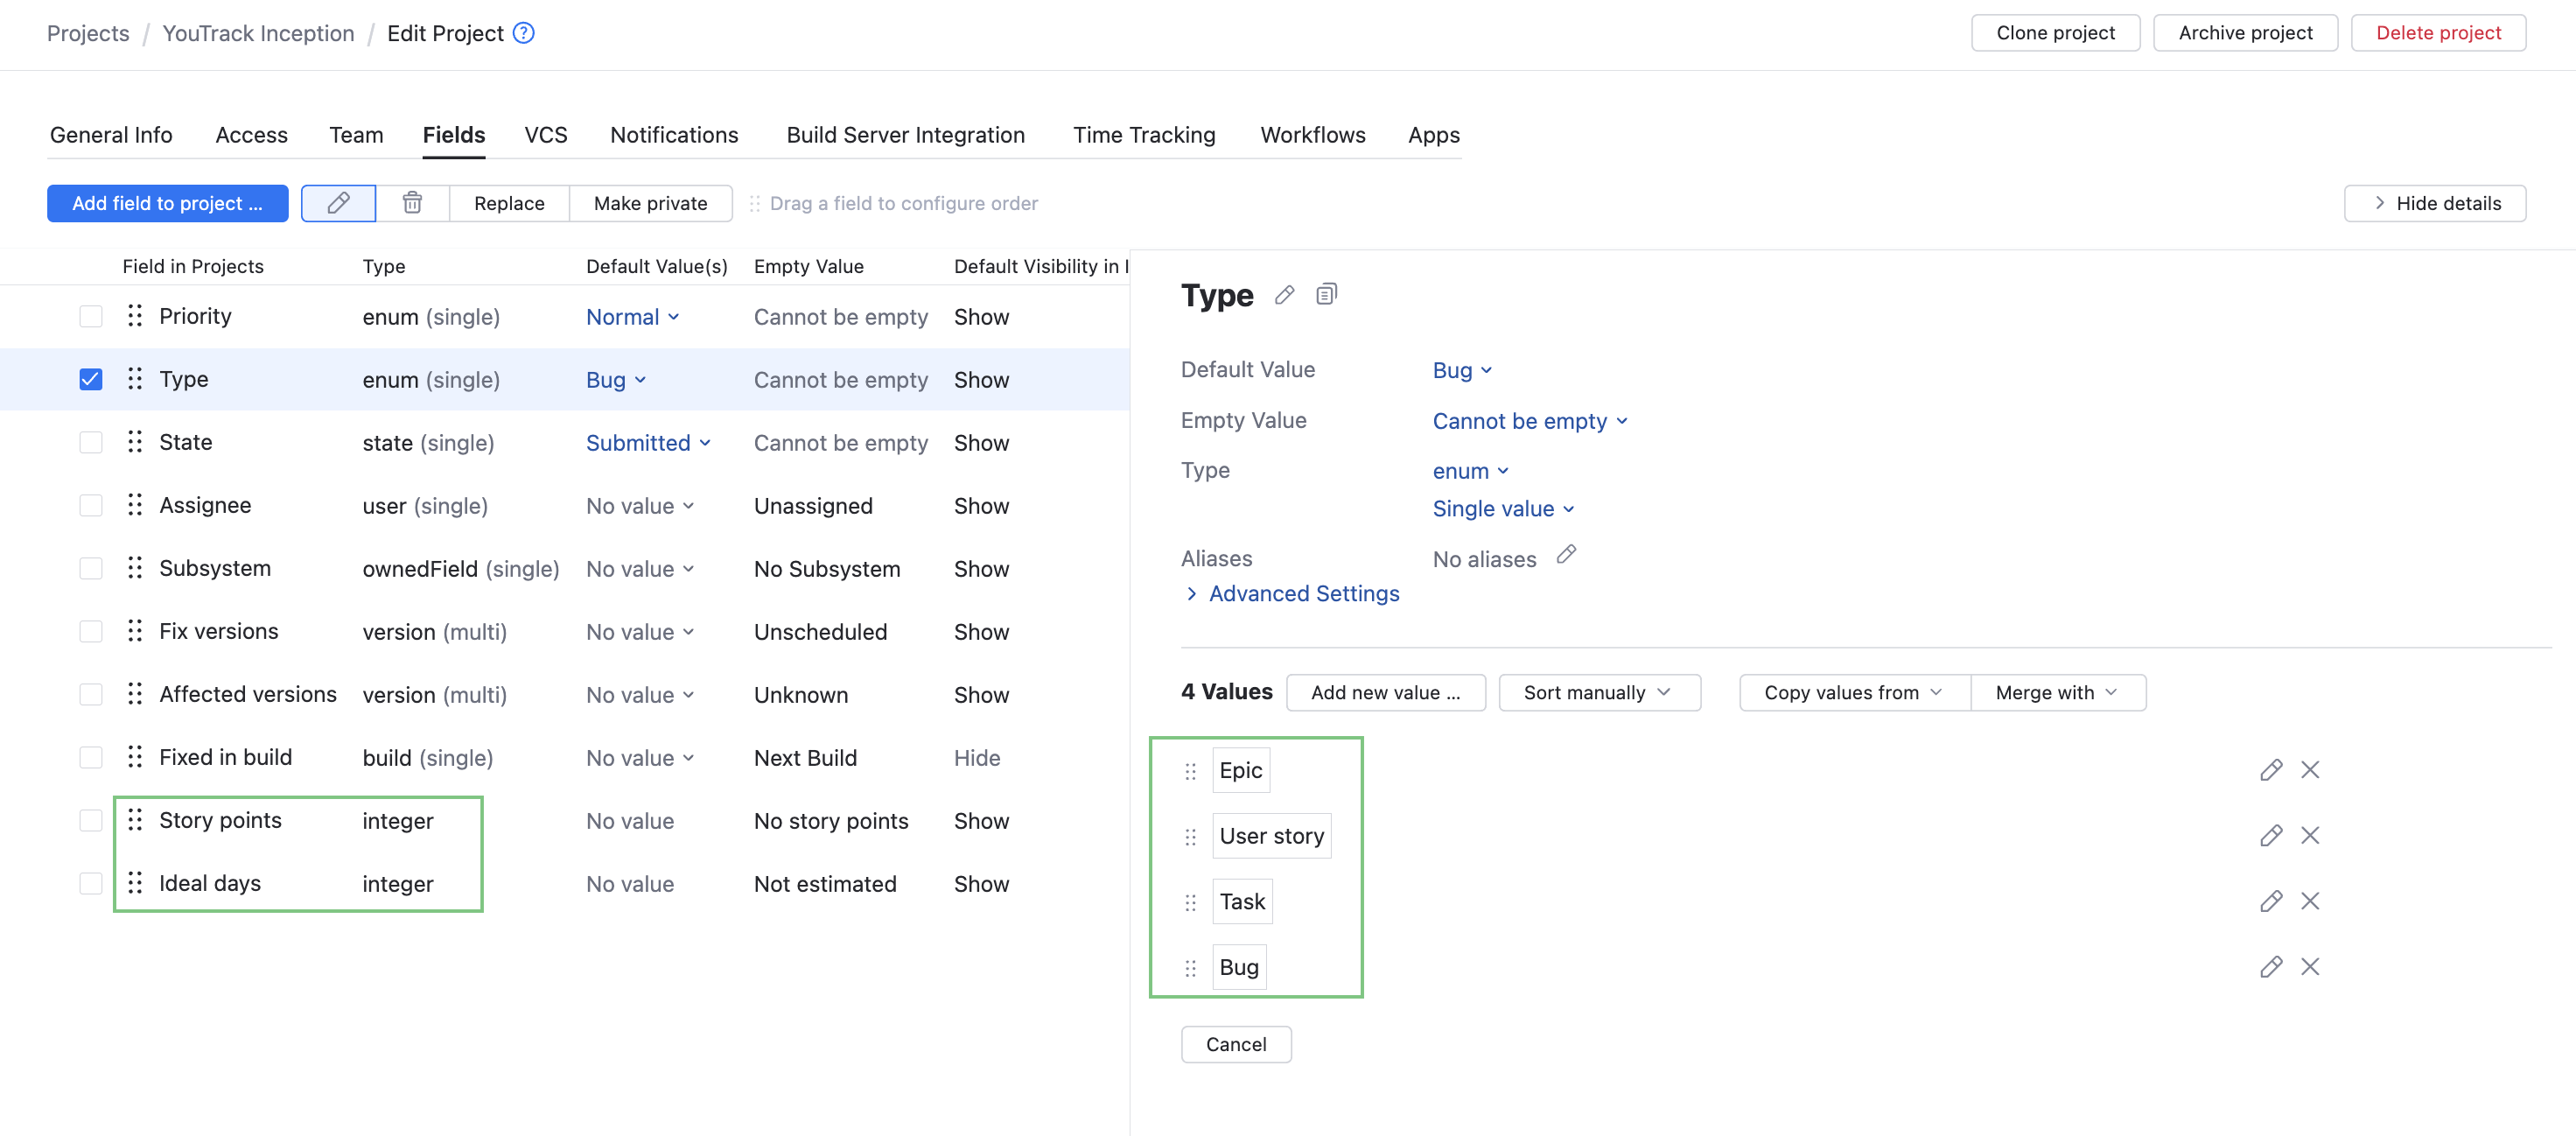Click the pencil icon next to the Type heading
Viewport: 2576px width, 1136px height.
pos(1285,295)
